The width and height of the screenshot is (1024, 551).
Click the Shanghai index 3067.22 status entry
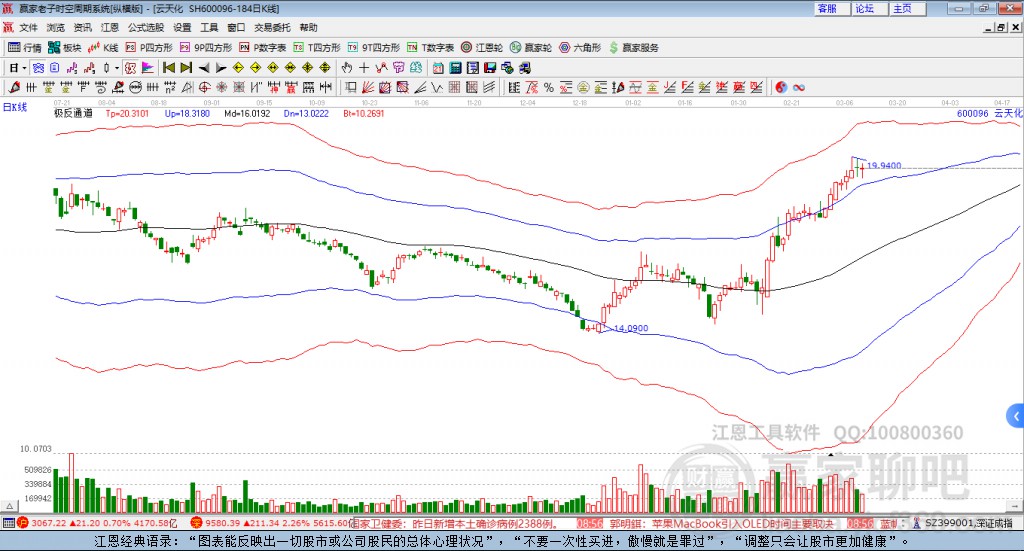pyautogui.click(x=98, y=523)
